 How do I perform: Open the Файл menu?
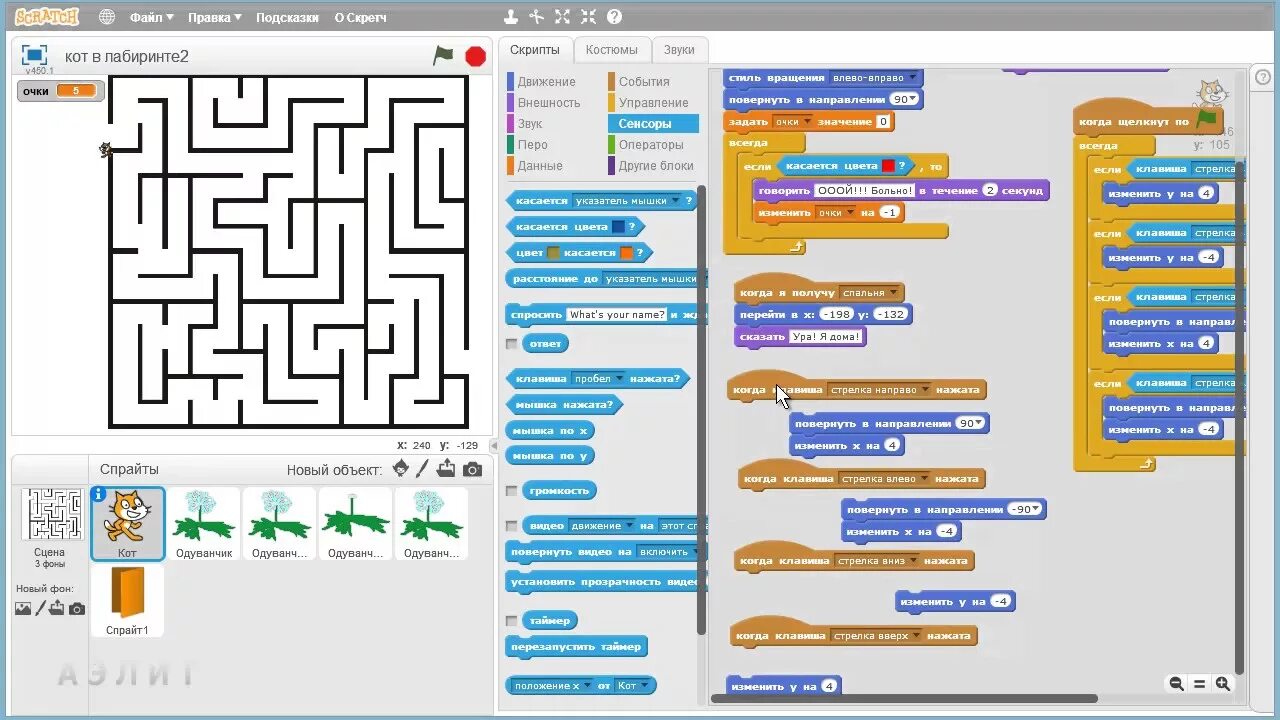[x=151, y=17]
